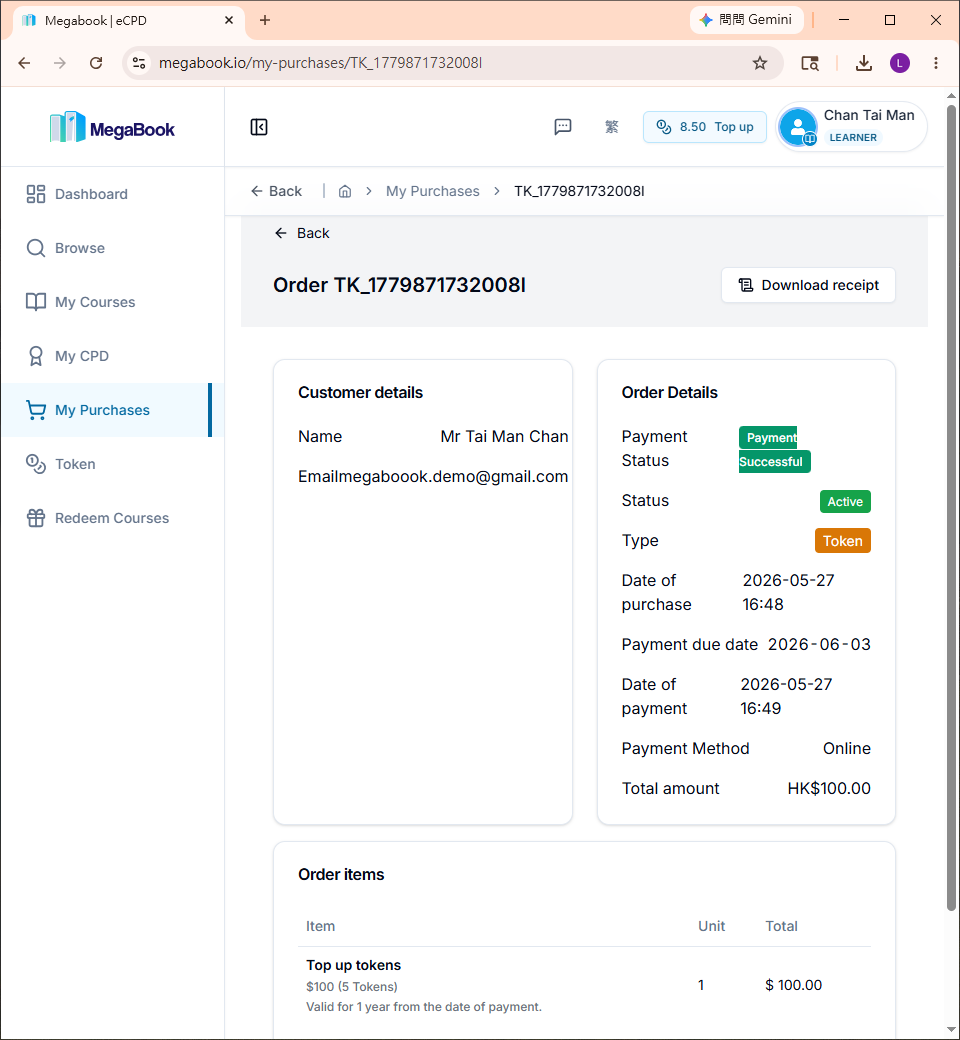This screenshot has height=1040, width=960.
Task: Close the Megabook | eCPD tab
Action: [x=229, y=20]
